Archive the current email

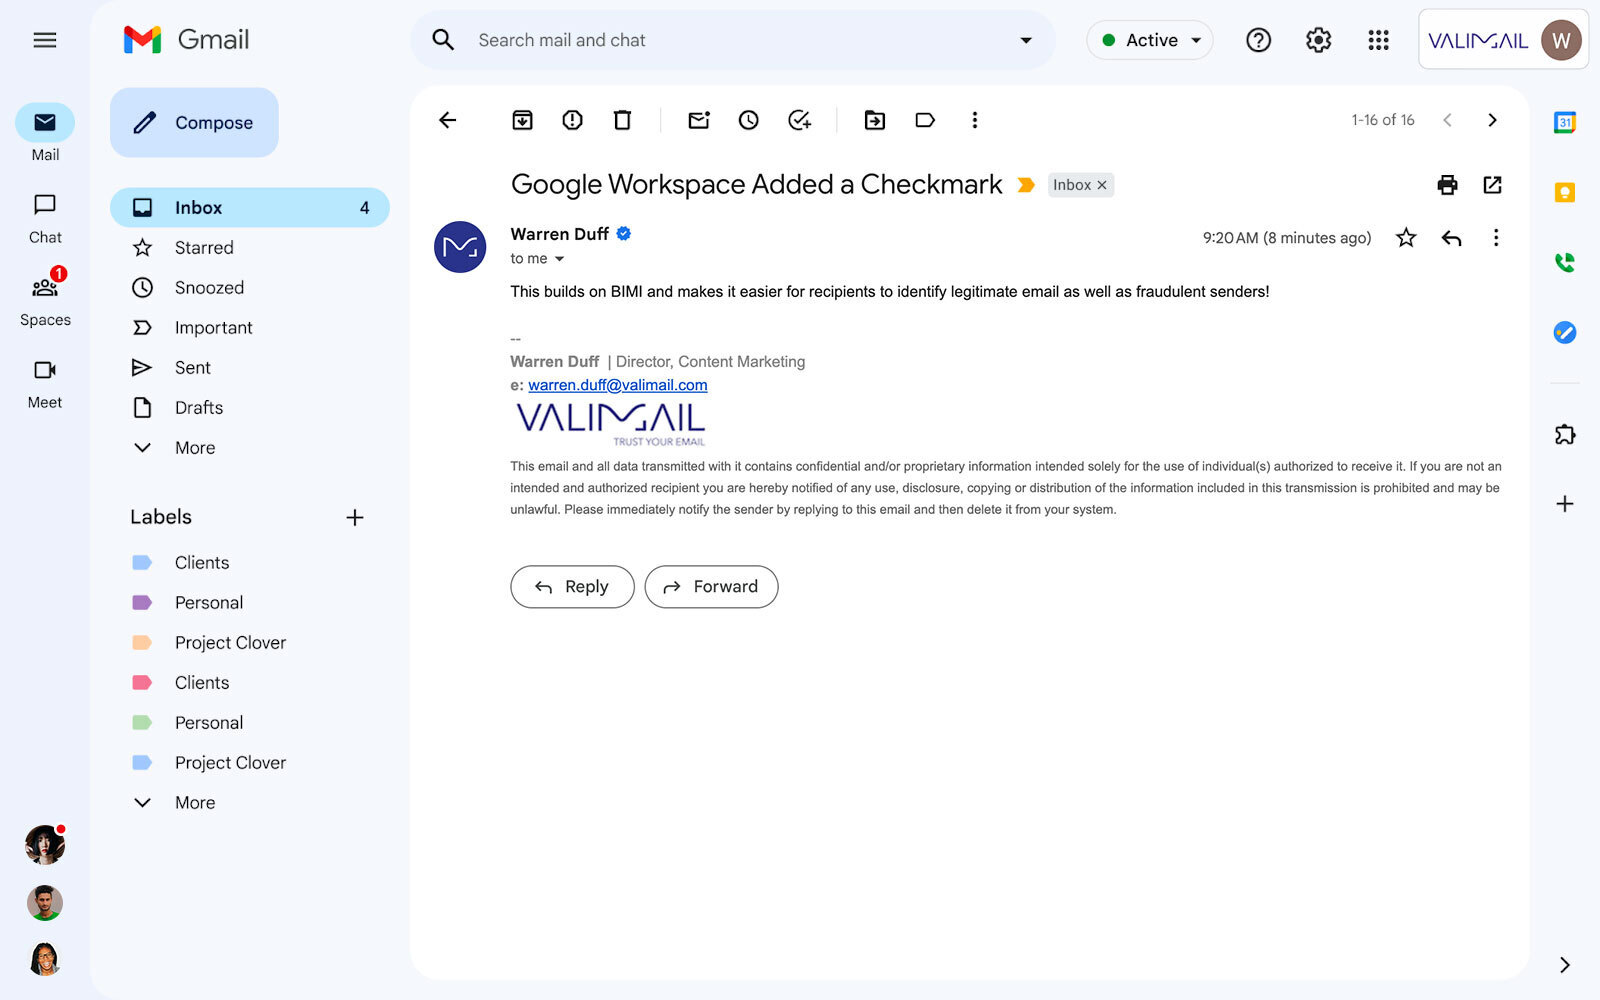pos(521,120)
